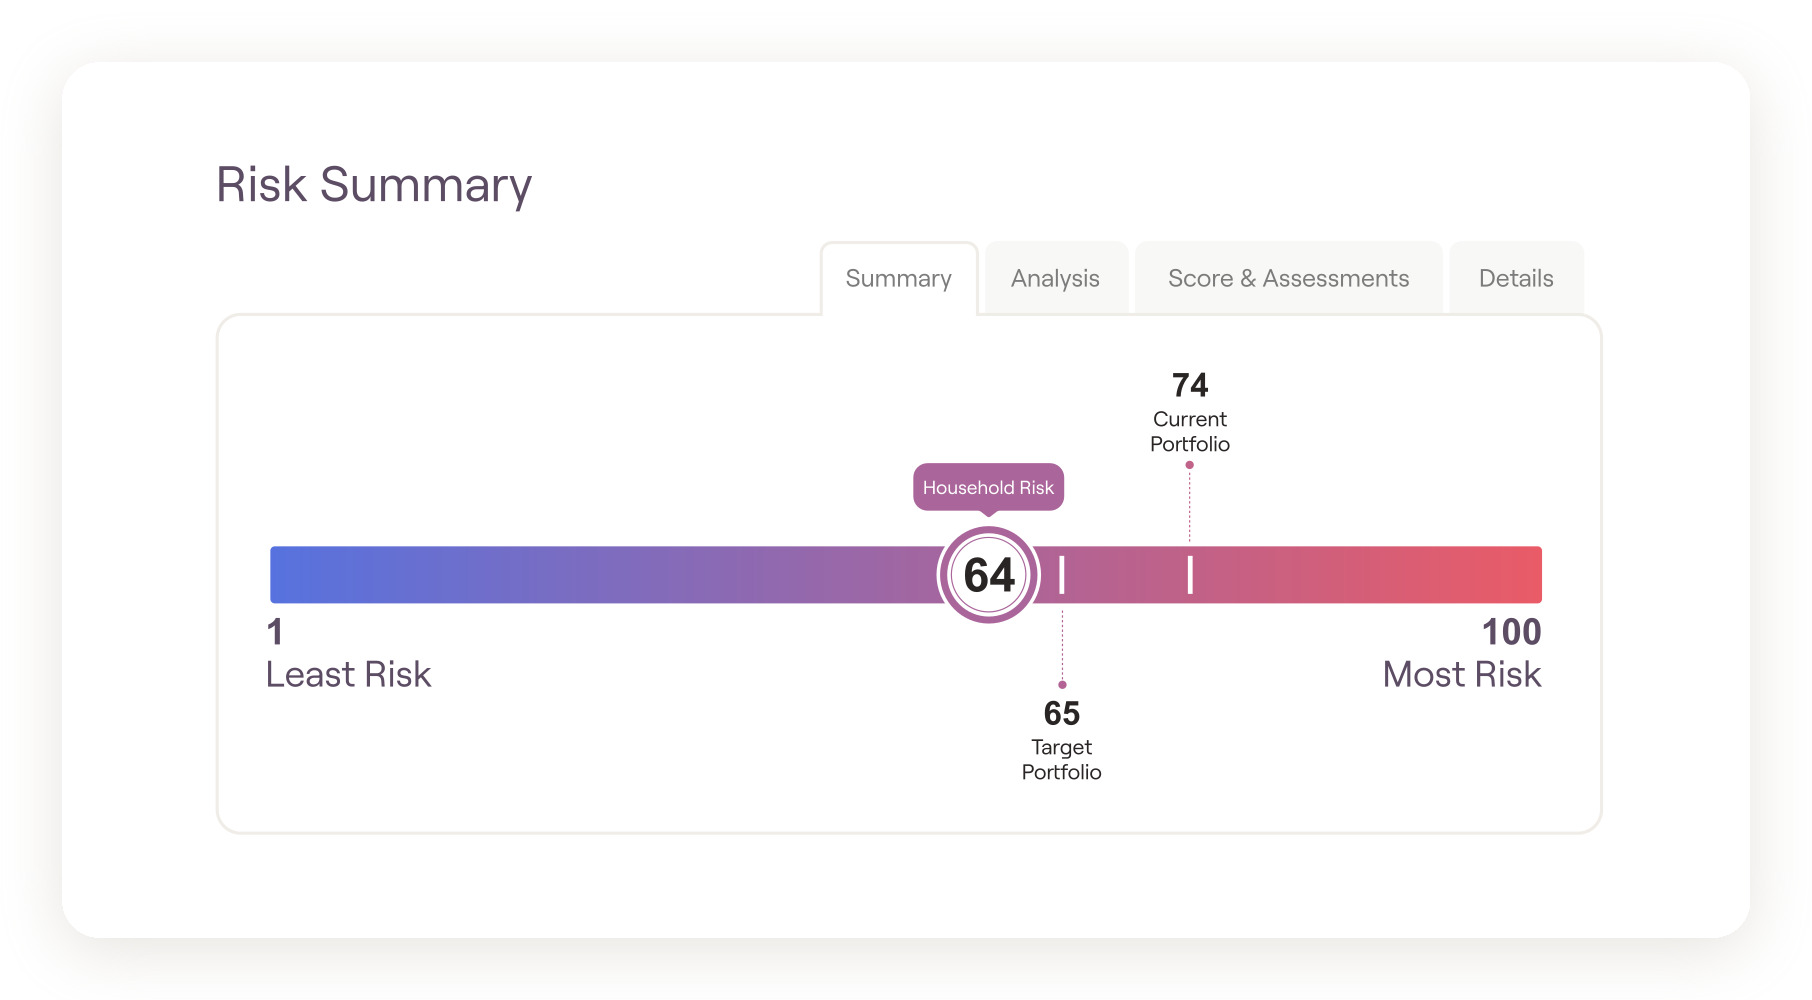Go to the Details tab
The image size is (1812, 1000).
pyautogui.click(x=1515, y=279)
